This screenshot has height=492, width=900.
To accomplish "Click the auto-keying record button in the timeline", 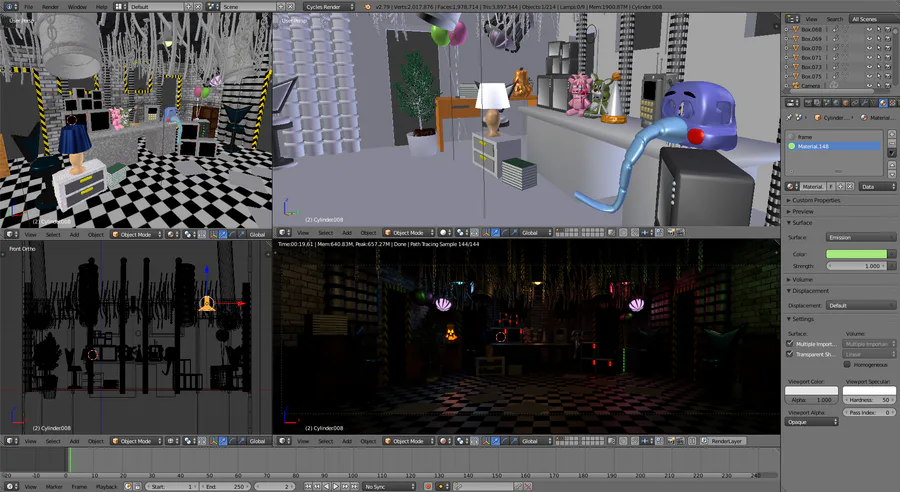I will click(428, 486).
